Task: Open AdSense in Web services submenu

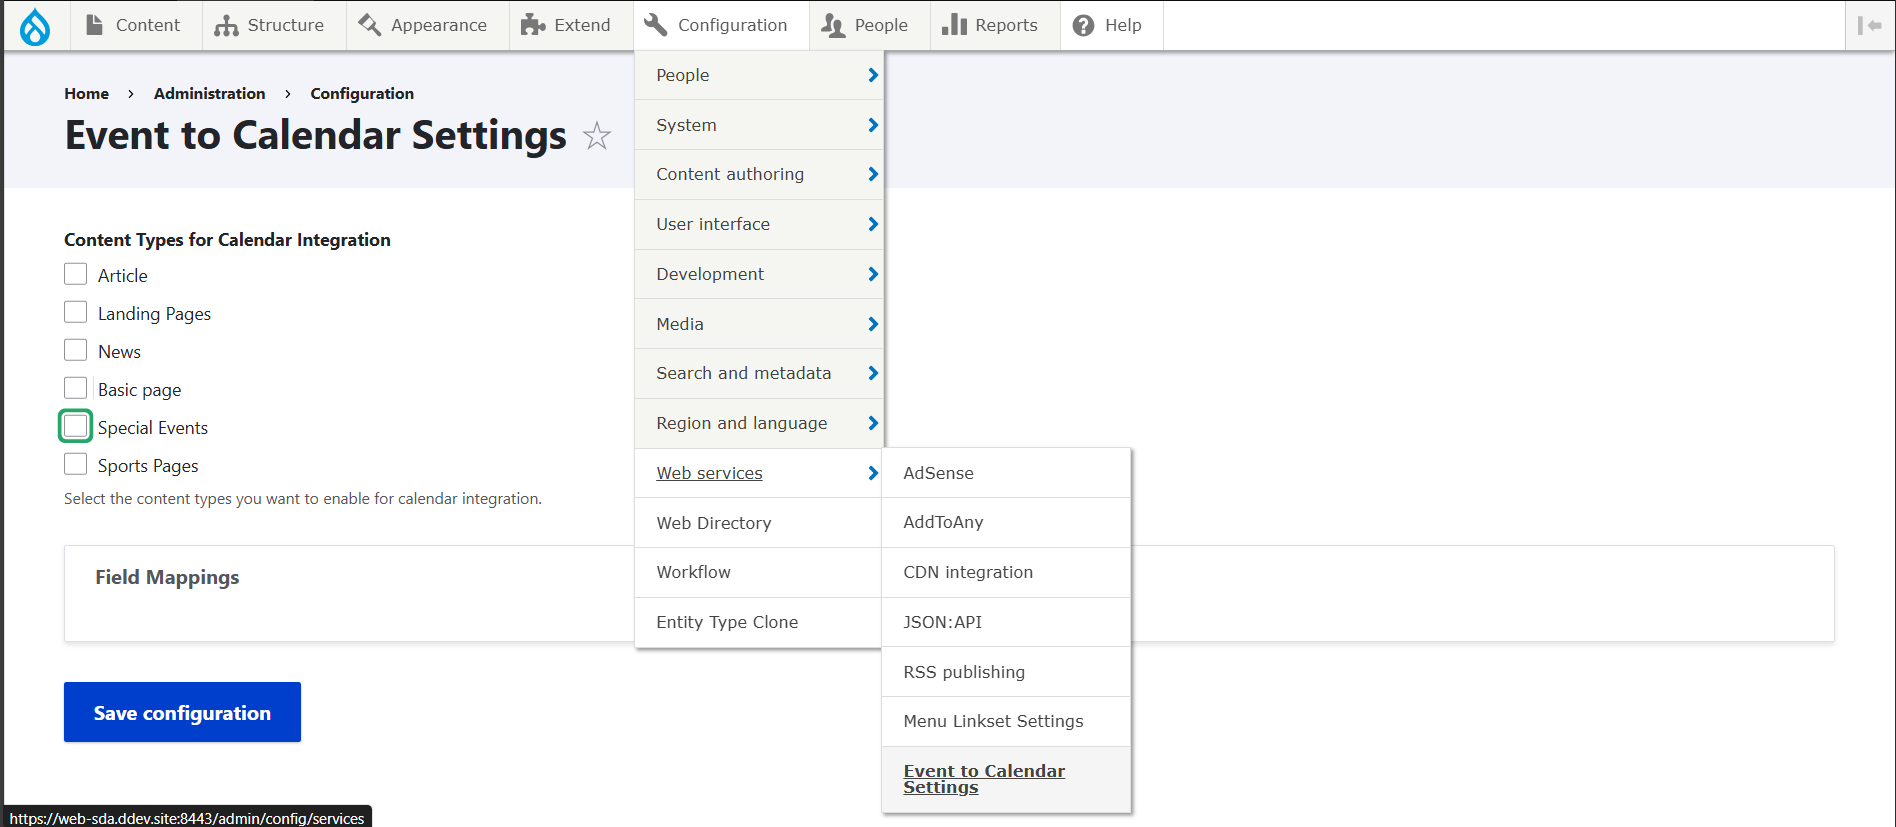Action: pos(1006,473)
